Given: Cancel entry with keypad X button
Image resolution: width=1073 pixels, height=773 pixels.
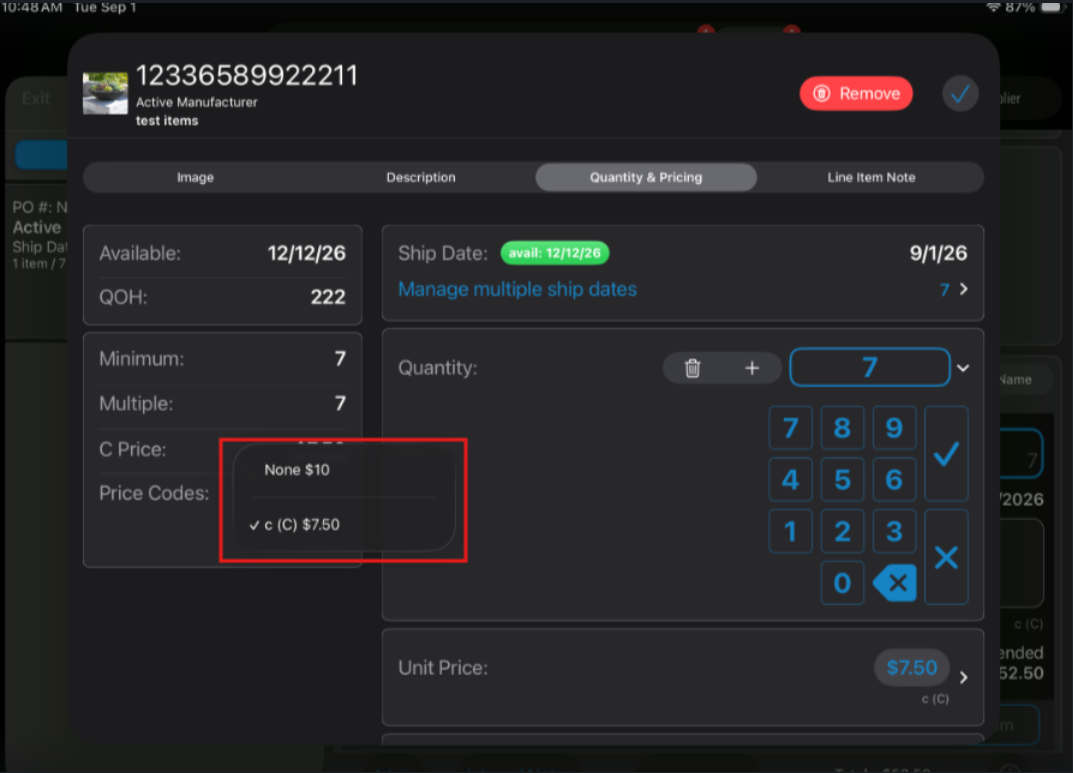Looking at the screenshot, I should (x=946, y=557).
